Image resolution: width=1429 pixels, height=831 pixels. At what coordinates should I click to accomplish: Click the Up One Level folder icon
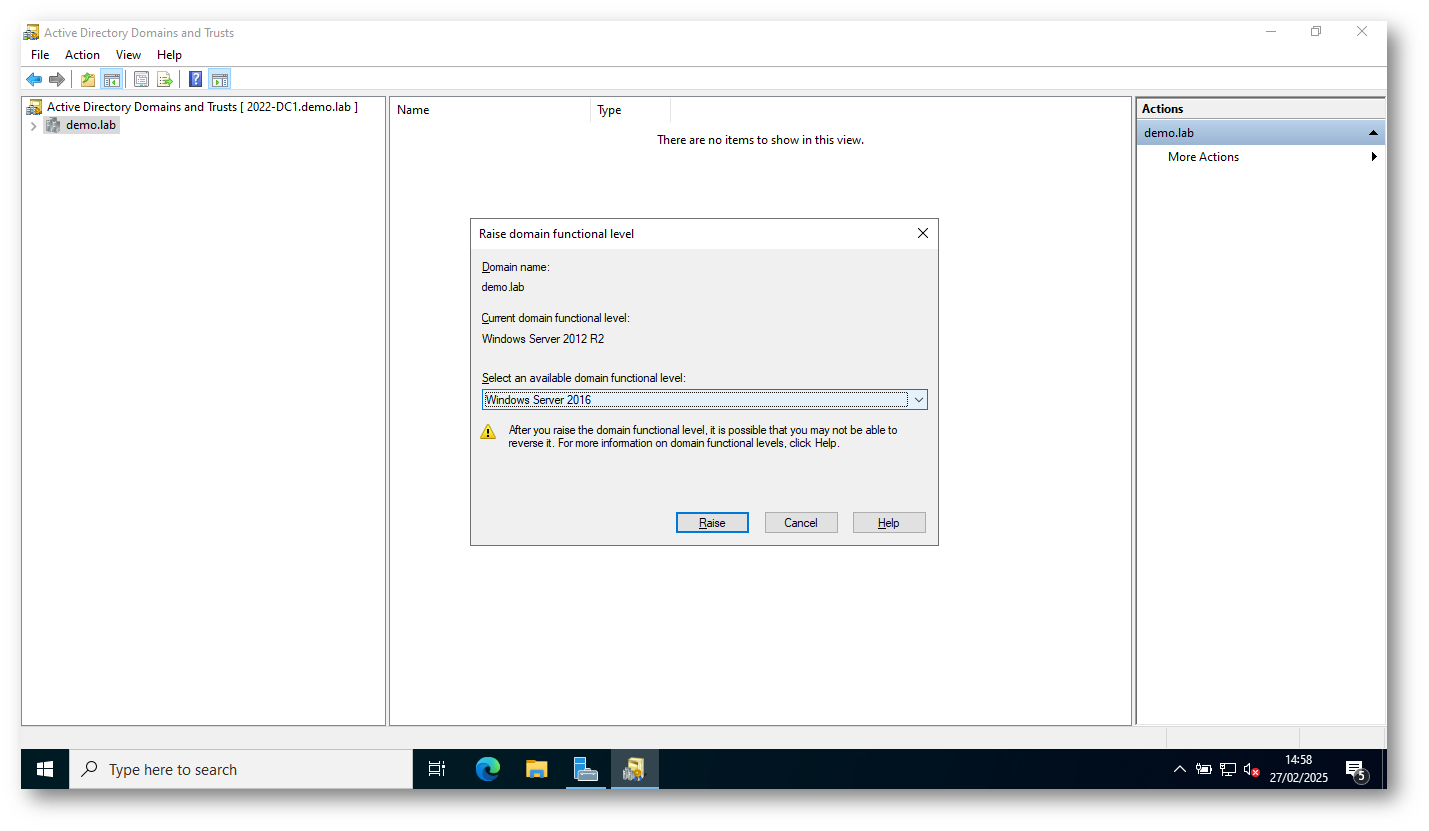[x=88, y=80]
